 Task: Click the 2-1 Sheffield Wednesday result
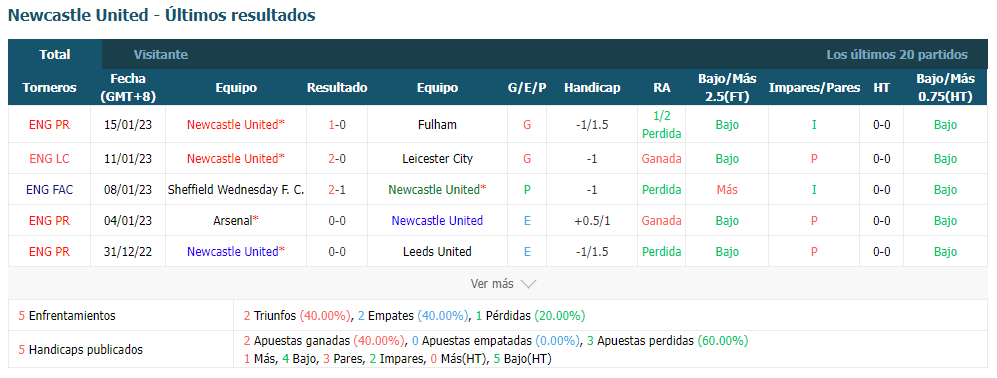[x=337, y=190]
